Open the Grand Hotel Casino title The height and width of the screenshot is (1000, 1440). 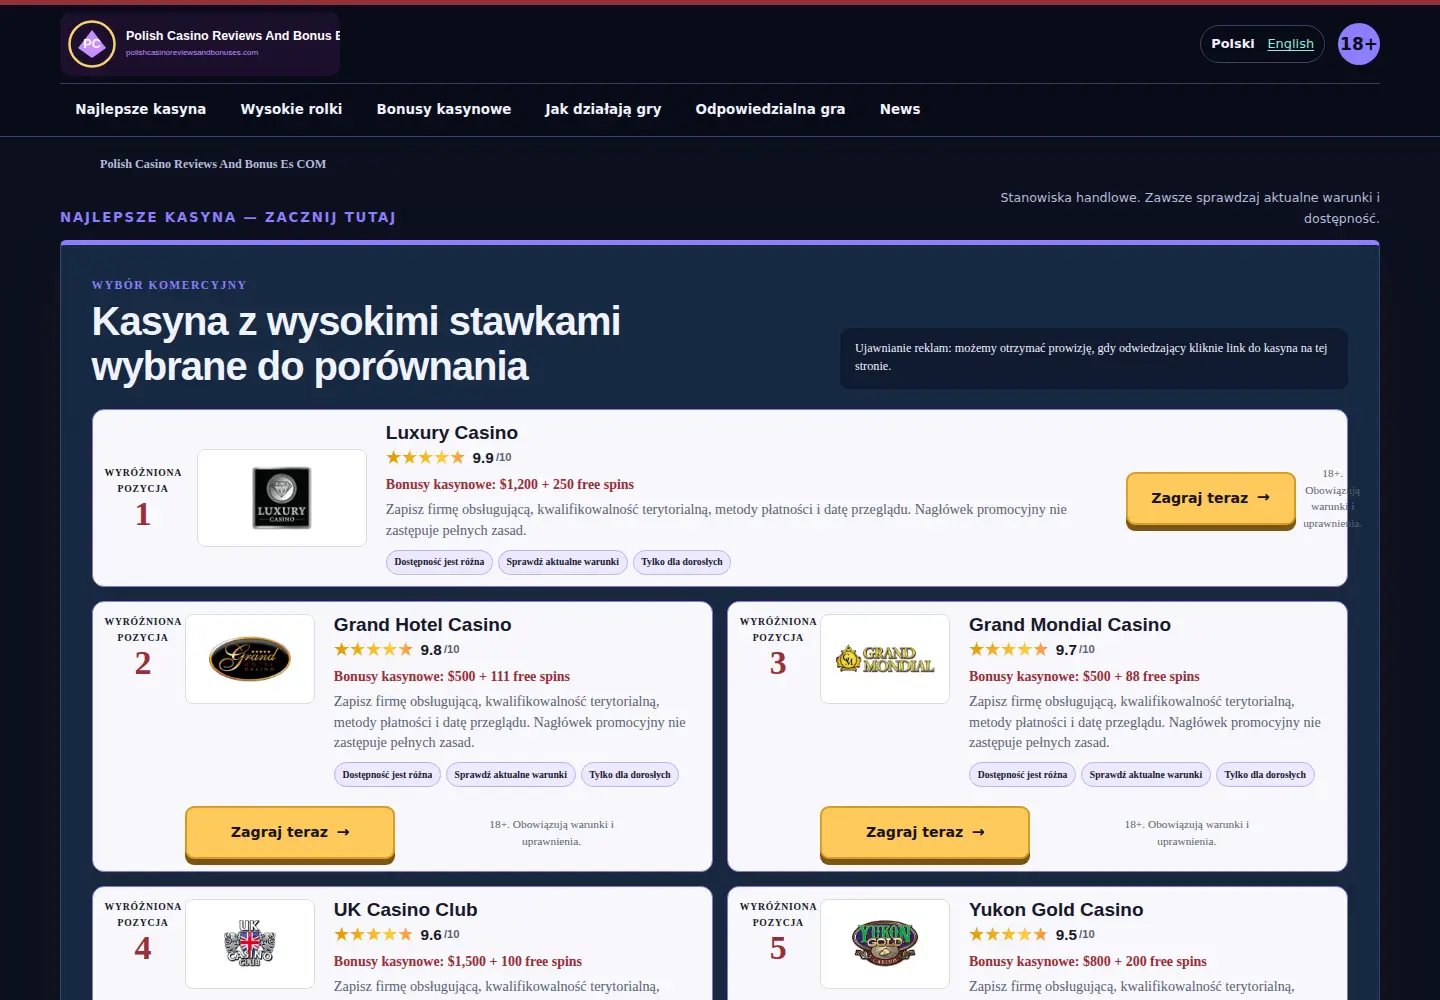(x=423, y=625)
